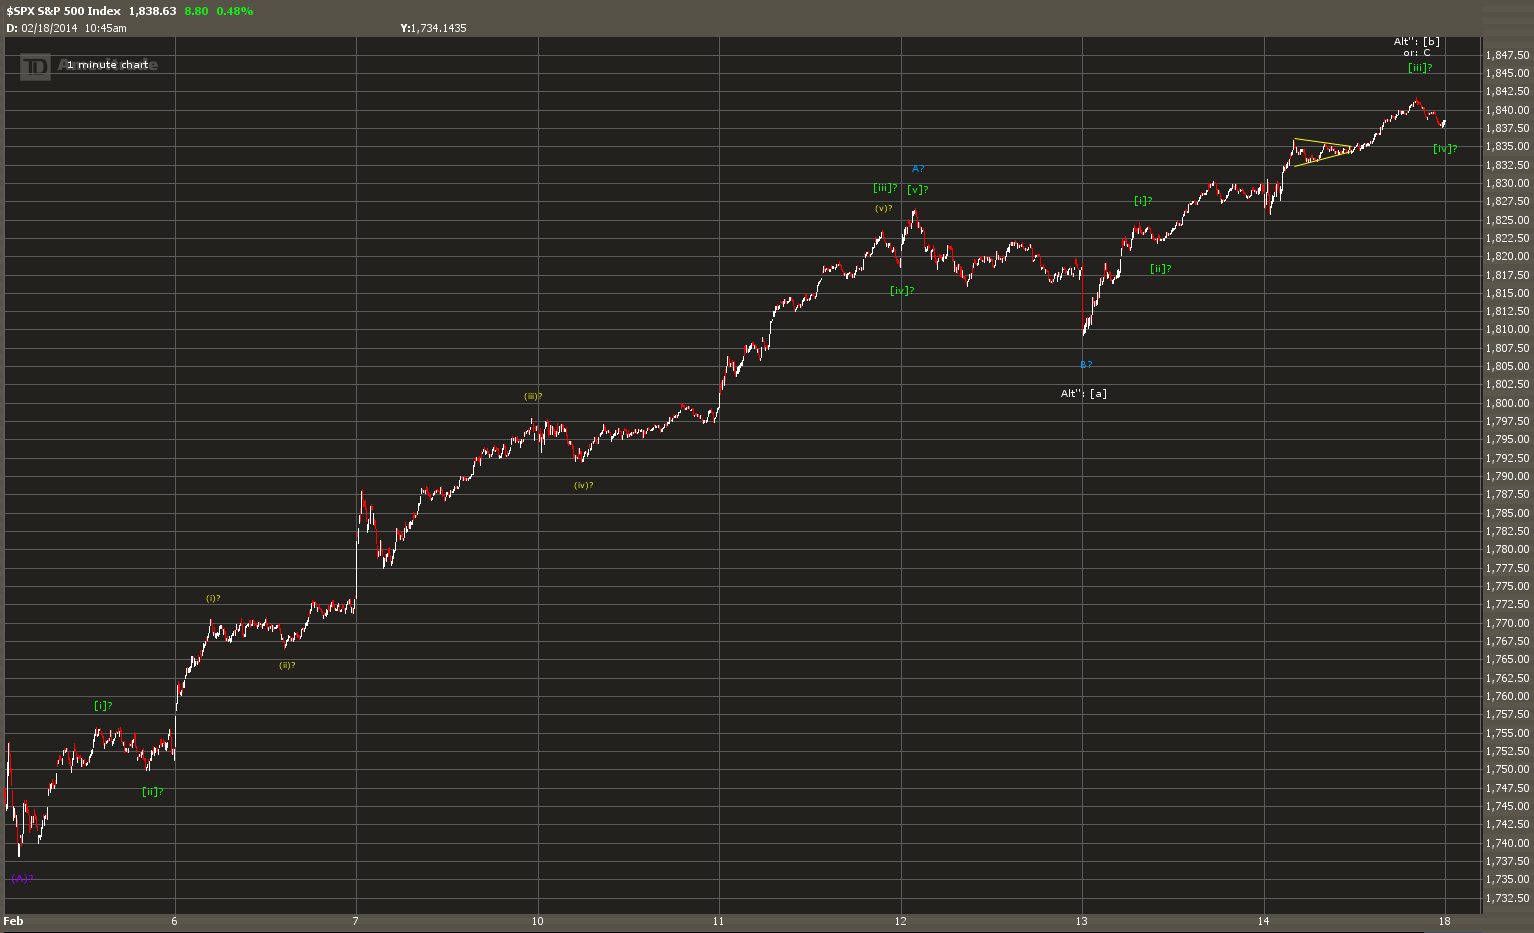Select the 1,837.50 price axis label

[1508, 128]
